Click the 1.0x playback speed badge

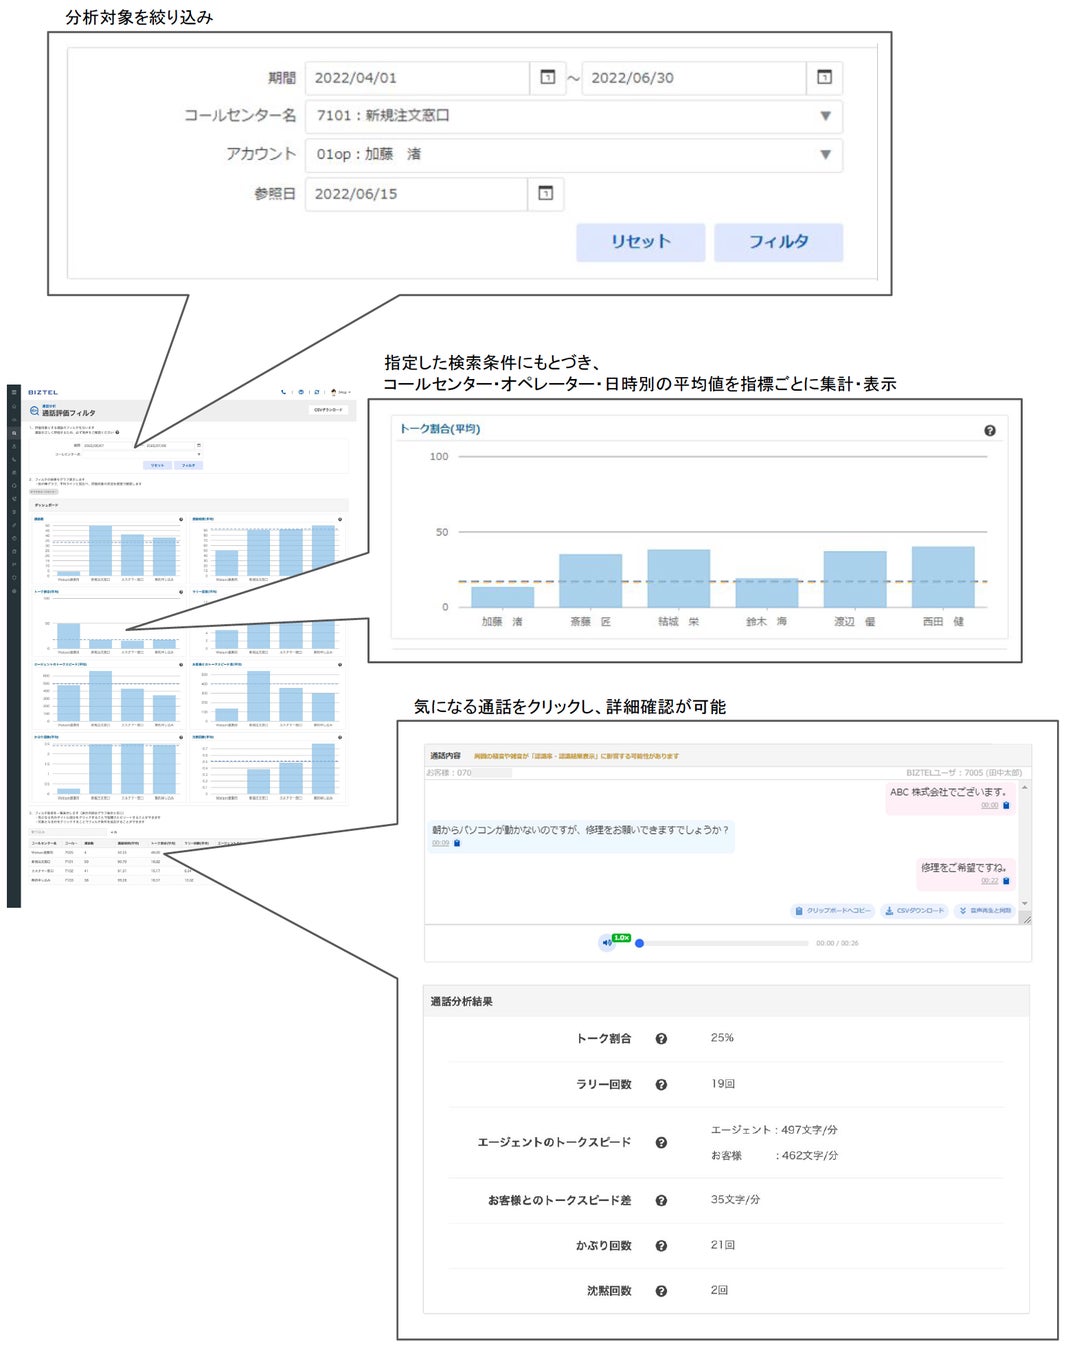pyautogui.click(x=621, y=938)
